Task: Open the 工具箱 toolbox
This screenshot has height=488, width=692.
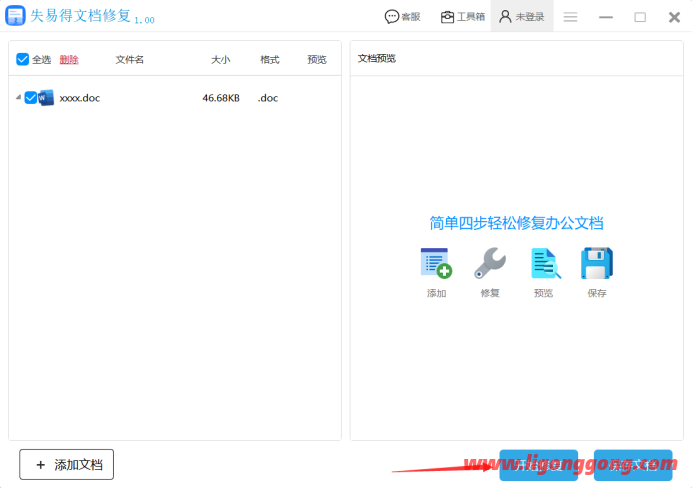Action: coord(463,17)
